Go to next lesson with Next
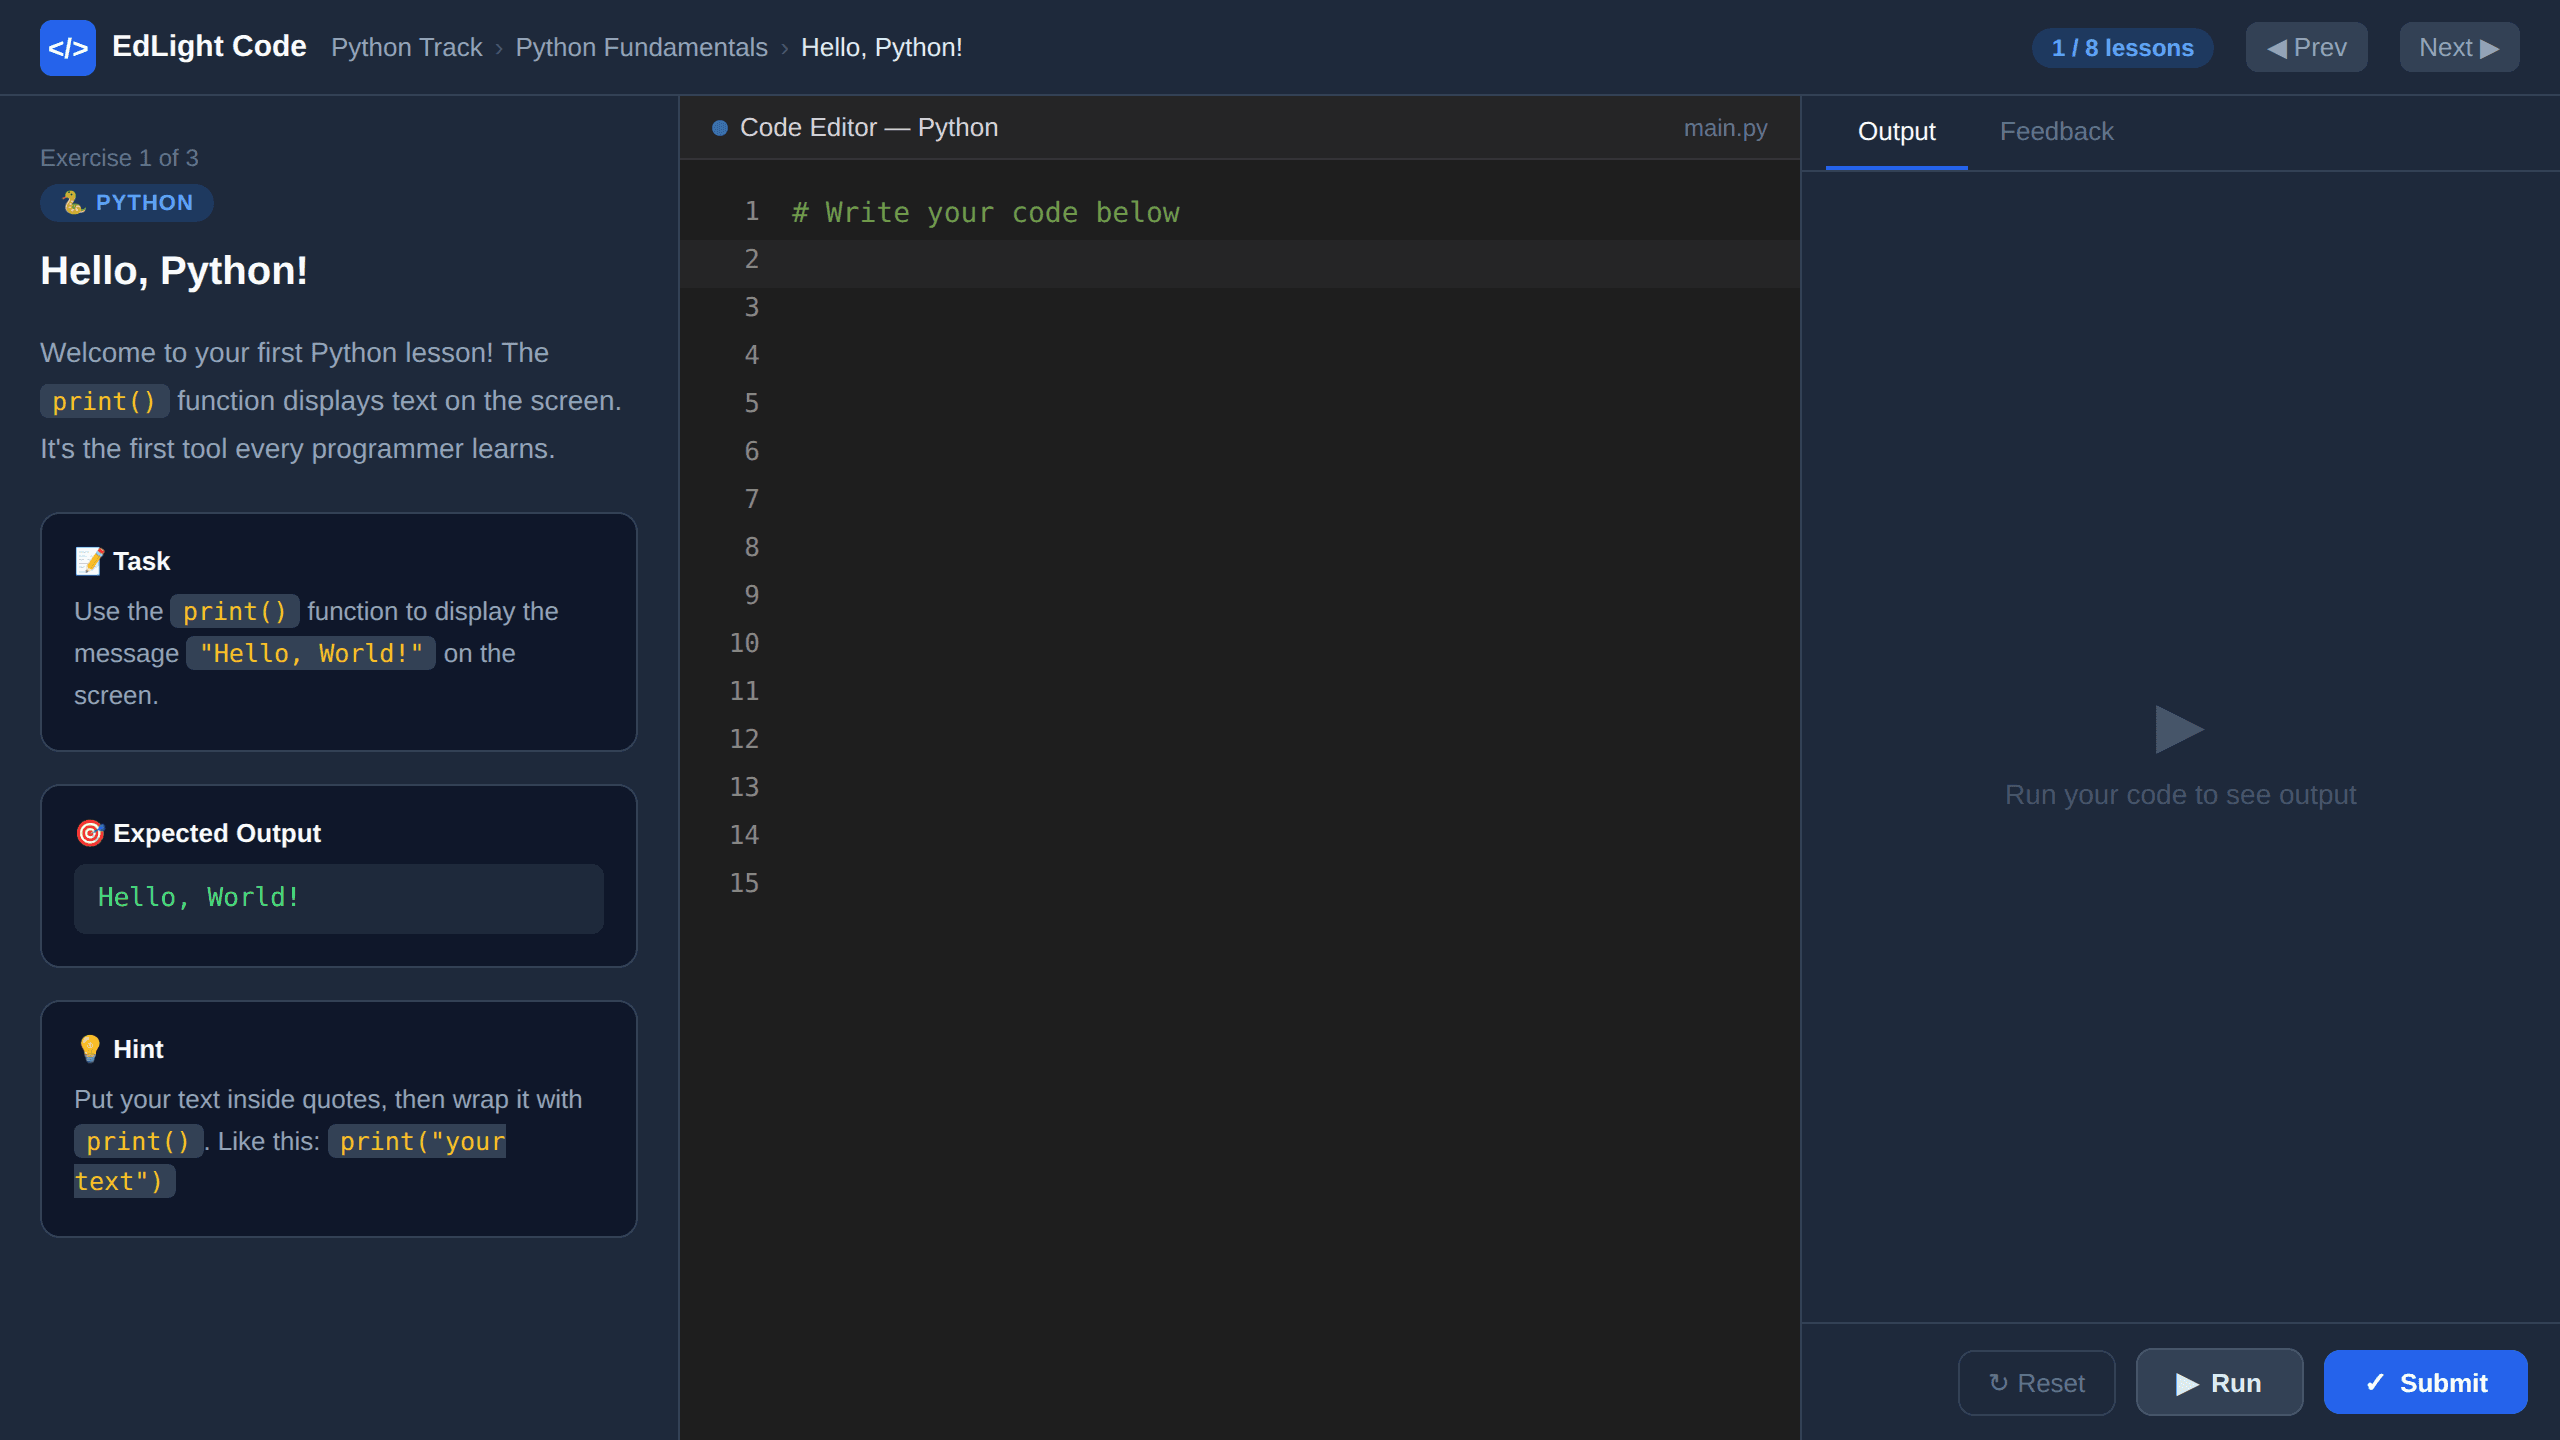 tap(2459, 47)
